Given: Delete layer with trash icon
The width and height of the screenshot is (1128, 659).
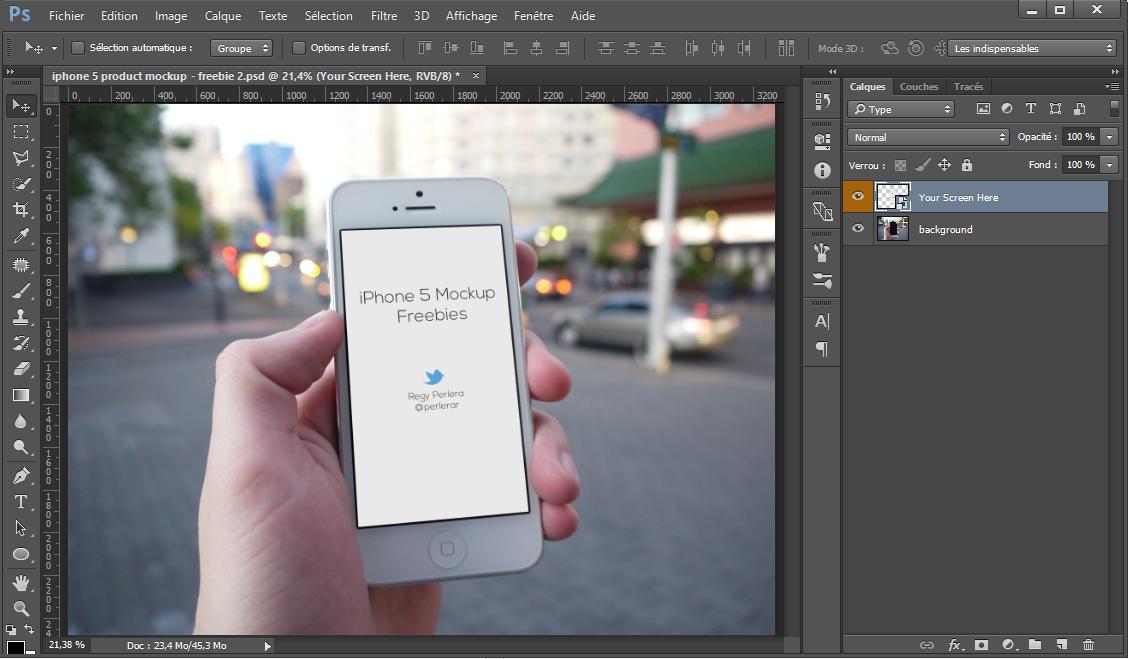Looking at the screenshot, I should (1088, 645).
